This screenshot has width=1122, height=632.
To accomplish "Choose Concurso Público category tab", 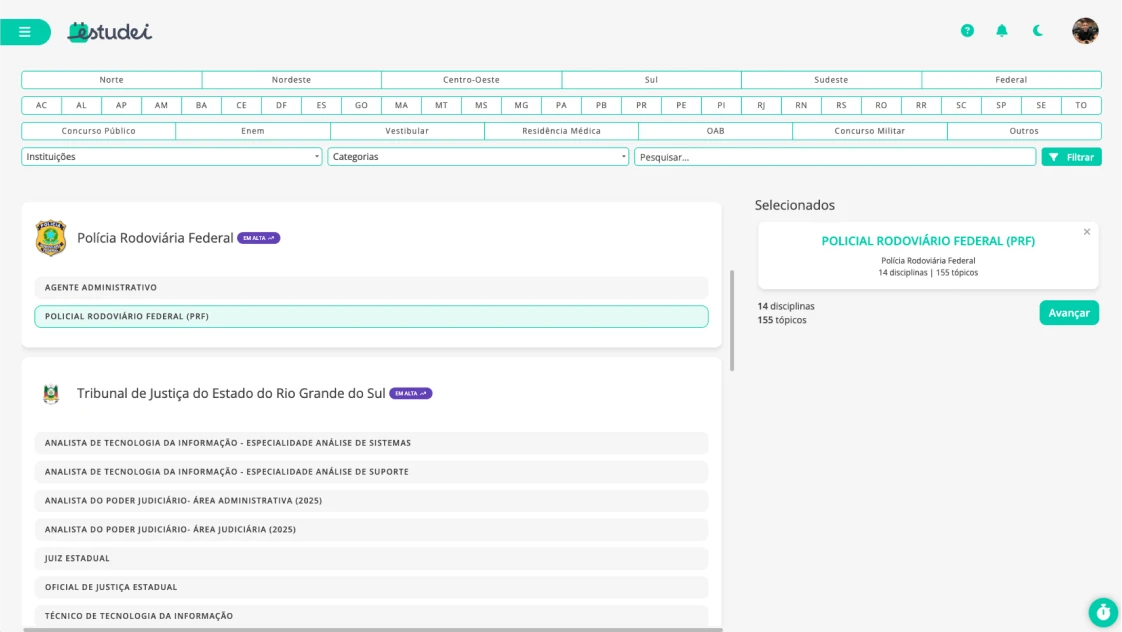I will [x=99, y=131].
